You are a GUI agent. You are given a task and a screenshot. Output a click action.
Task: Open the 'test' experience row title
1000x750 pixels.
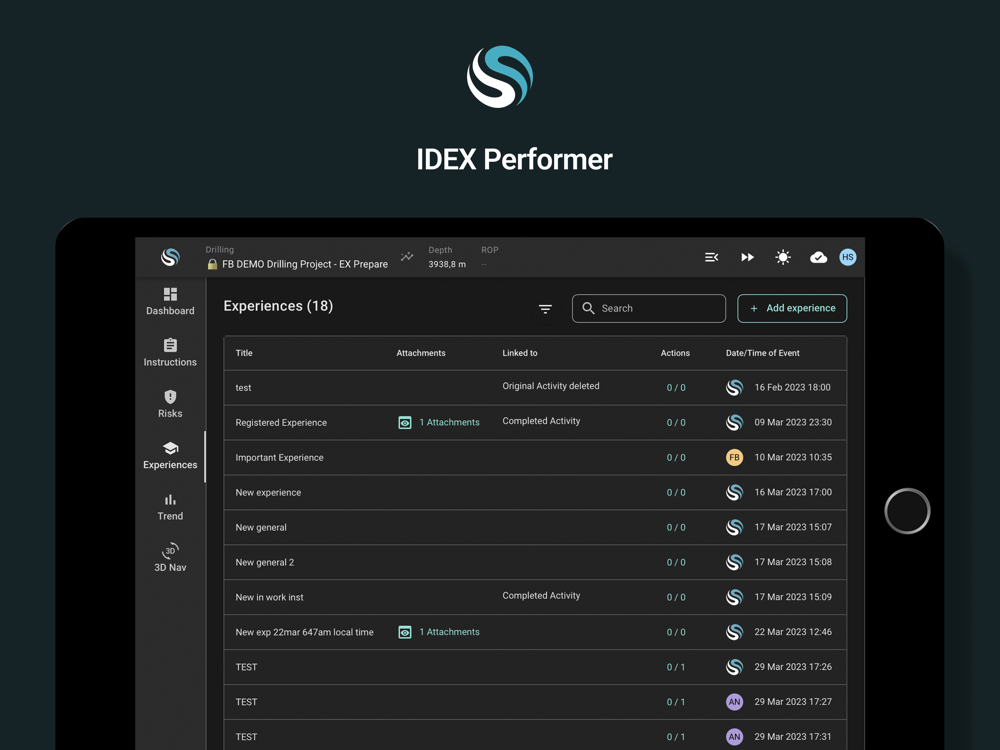click(244, 388)
